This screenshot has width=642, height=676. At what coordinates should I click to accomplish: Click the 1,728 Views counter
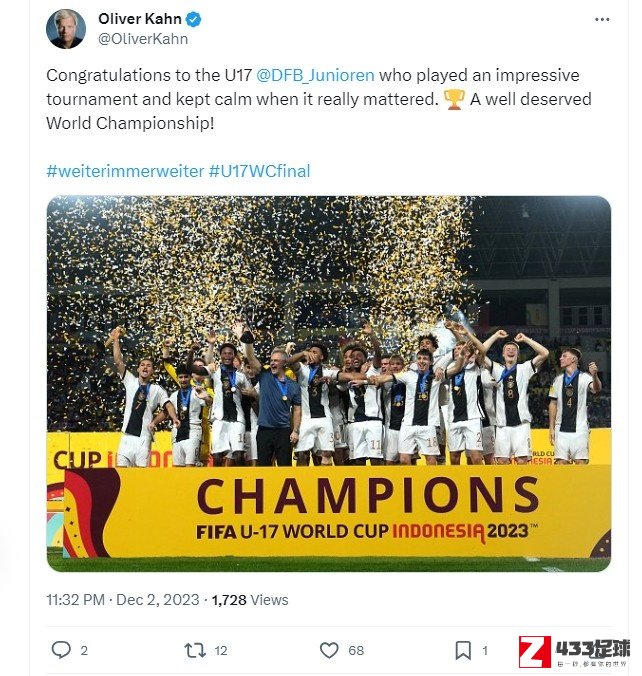coord(250,600)
